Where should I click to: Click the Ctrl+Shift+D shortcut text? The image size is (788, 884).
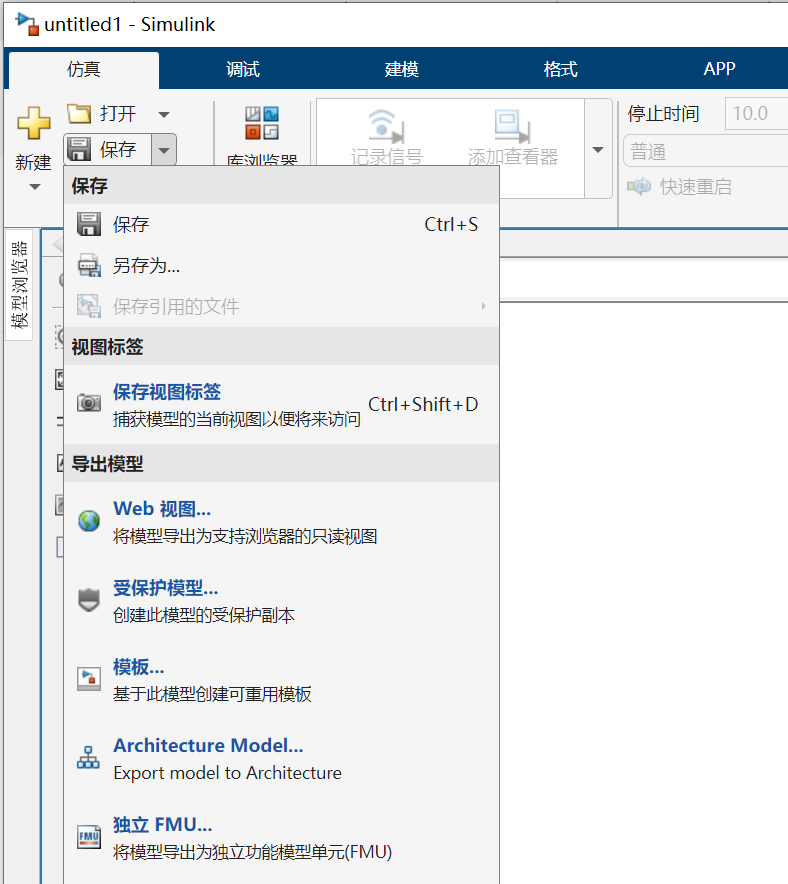coord(423,404)
